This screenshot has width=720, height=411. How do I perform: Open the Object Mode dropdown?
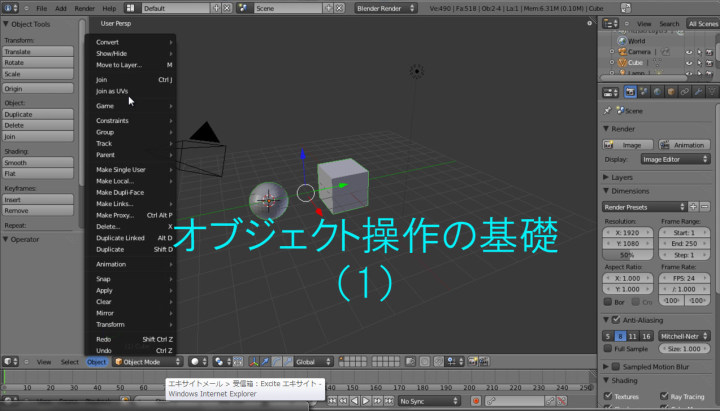point(148,361)
